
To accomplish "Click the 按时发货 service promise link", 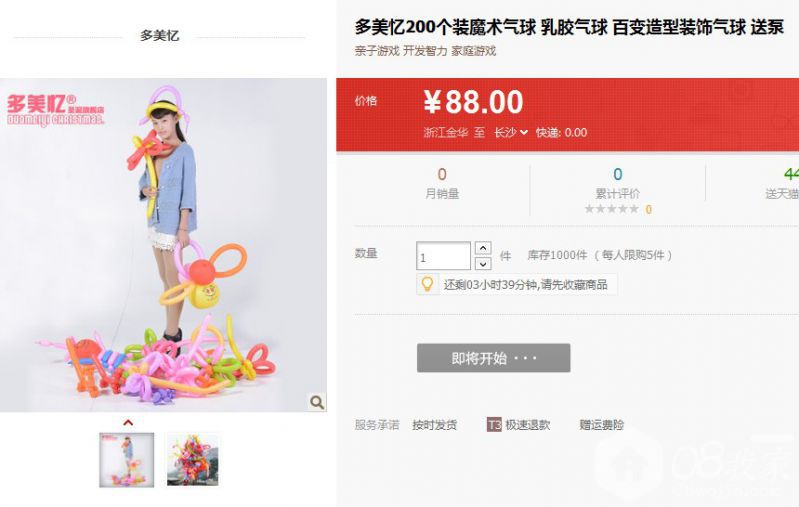I will [x=435, y=425].
